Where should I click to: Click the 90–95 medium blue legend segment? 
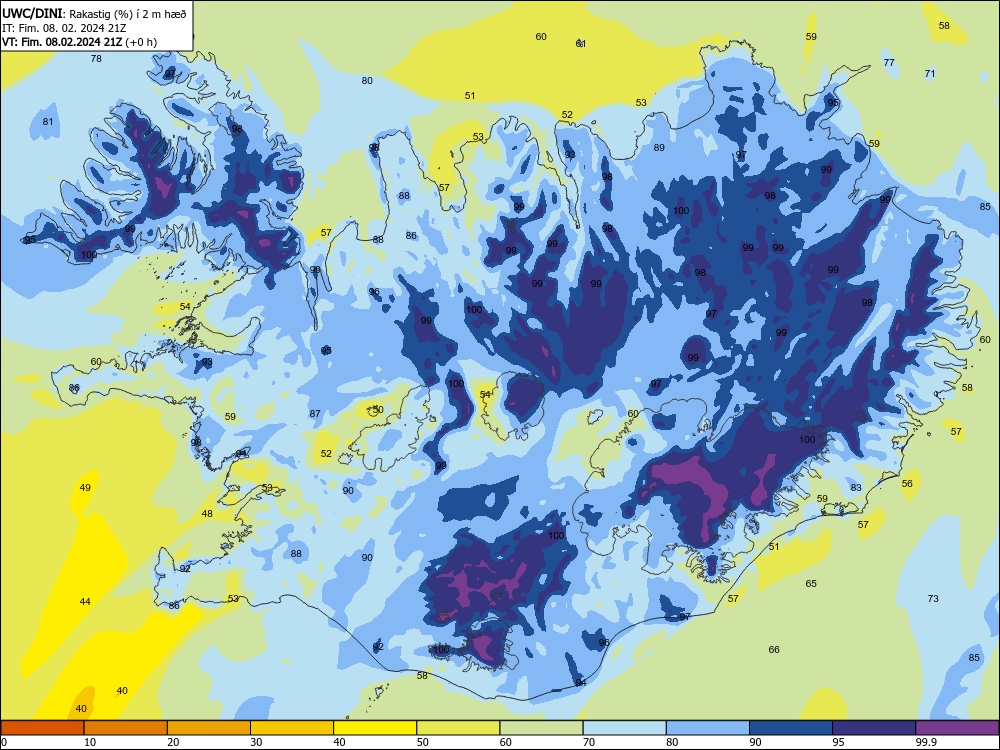pyautogui.click(x=791, y=728)
